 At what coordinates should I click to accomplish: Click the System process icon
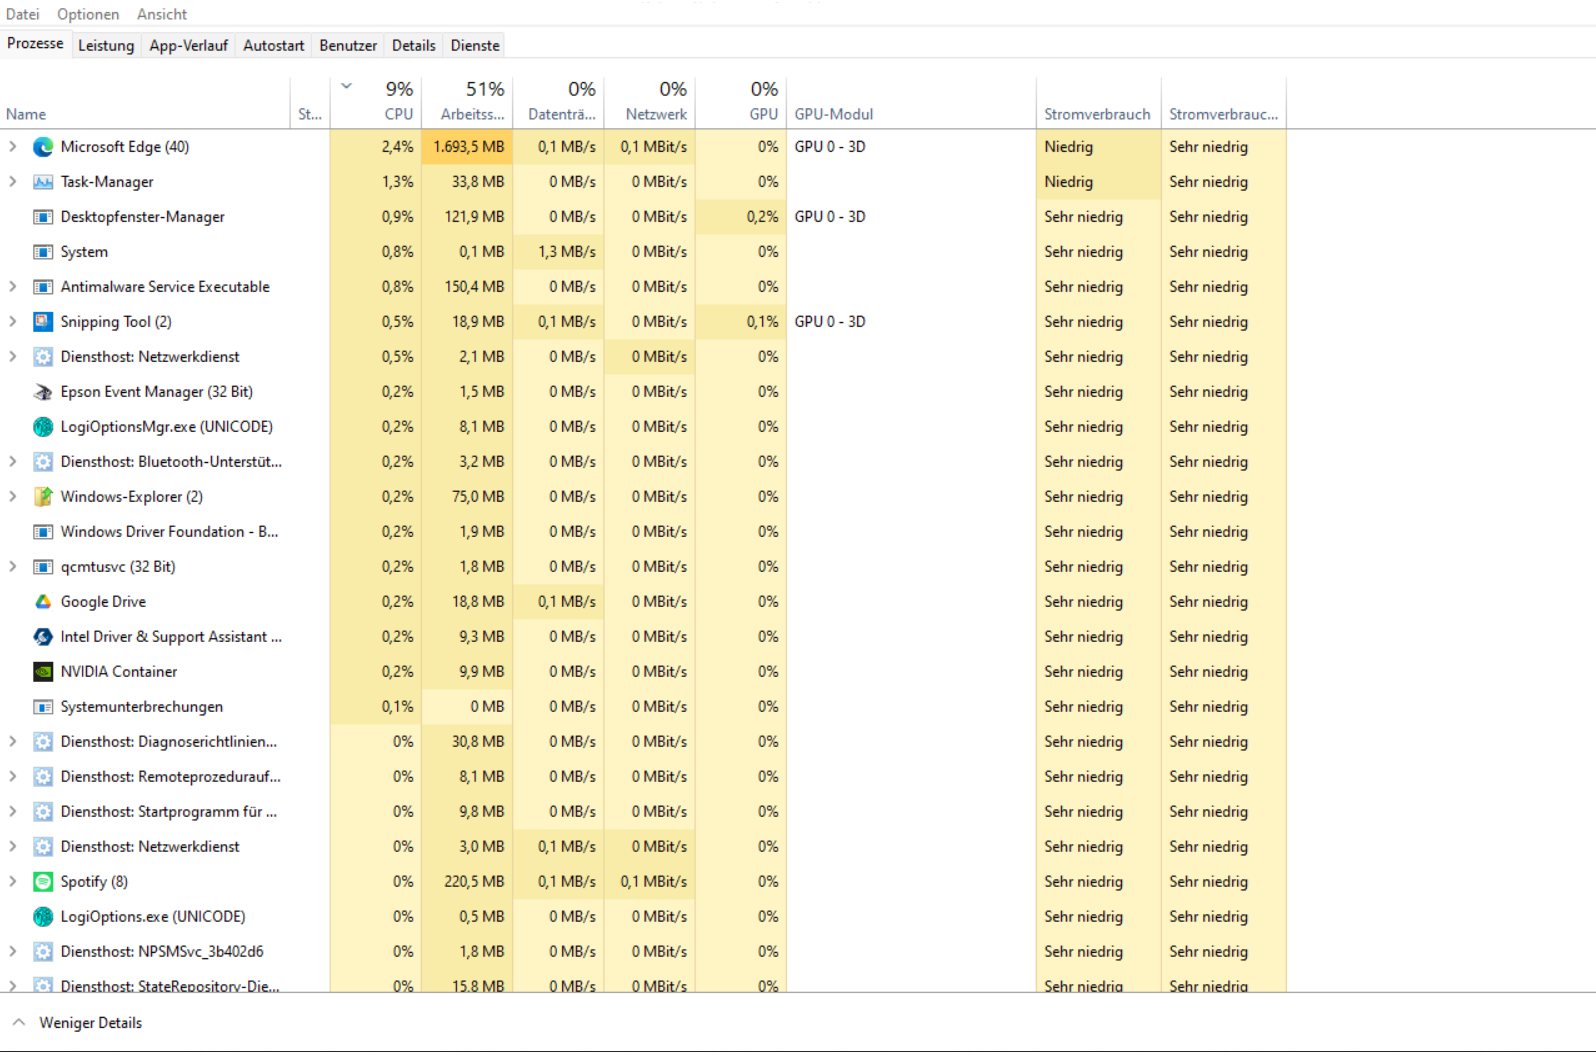[x=43, y=252]
